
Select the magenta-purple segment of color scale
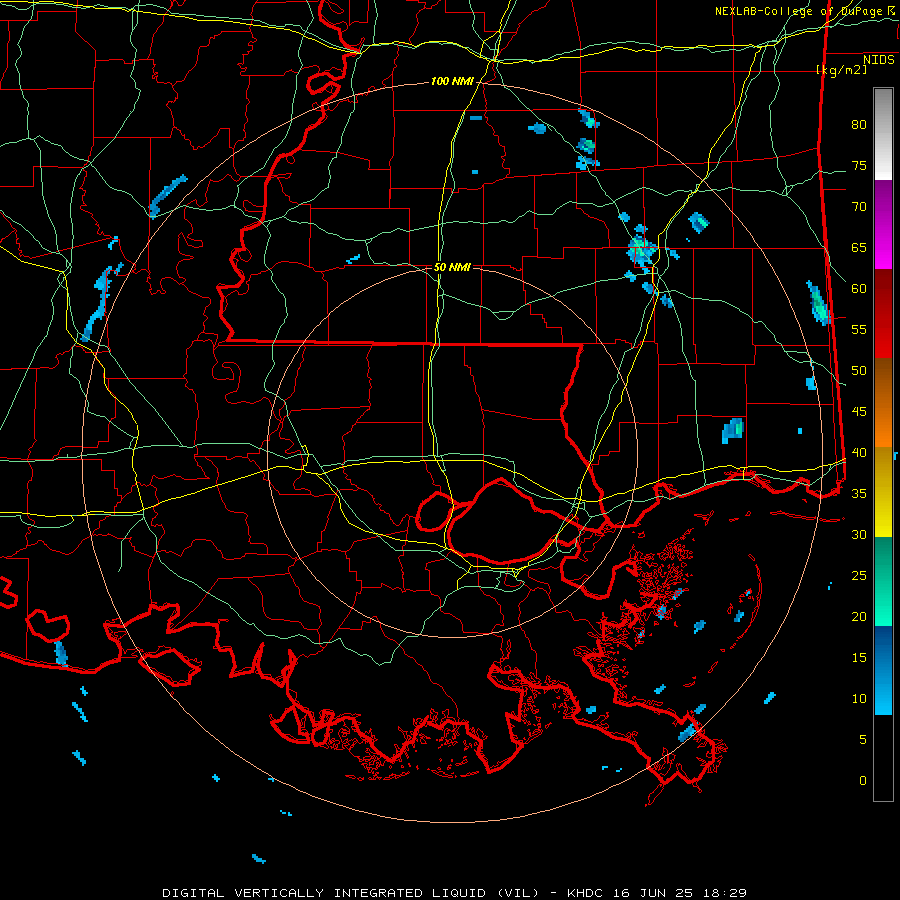[x=883, y=224]
